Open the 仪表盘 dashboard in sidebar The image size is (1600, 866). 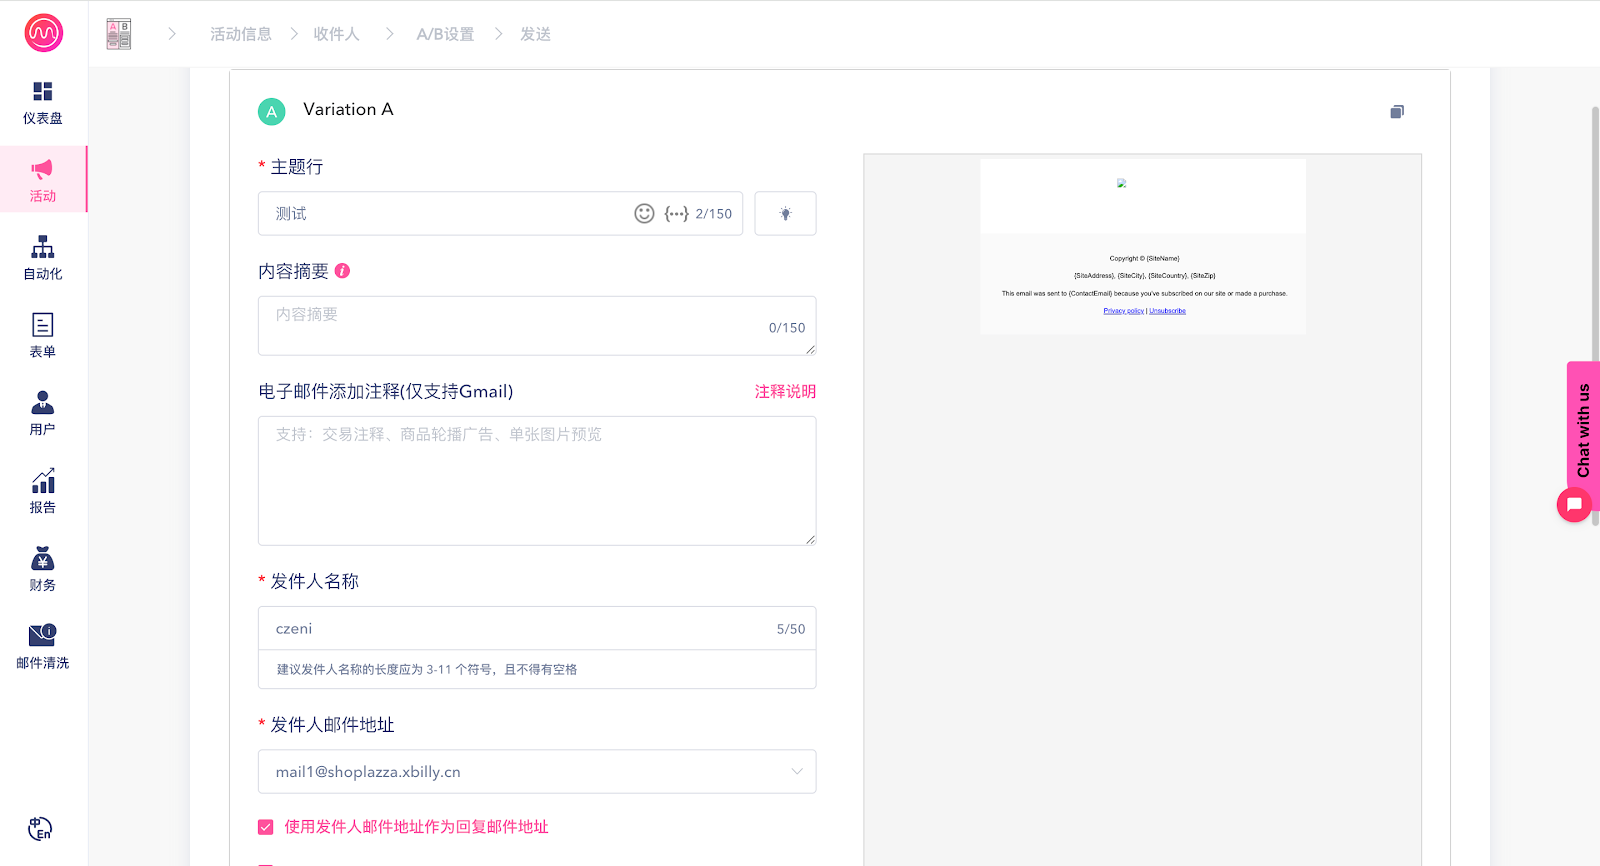(43, 103)
